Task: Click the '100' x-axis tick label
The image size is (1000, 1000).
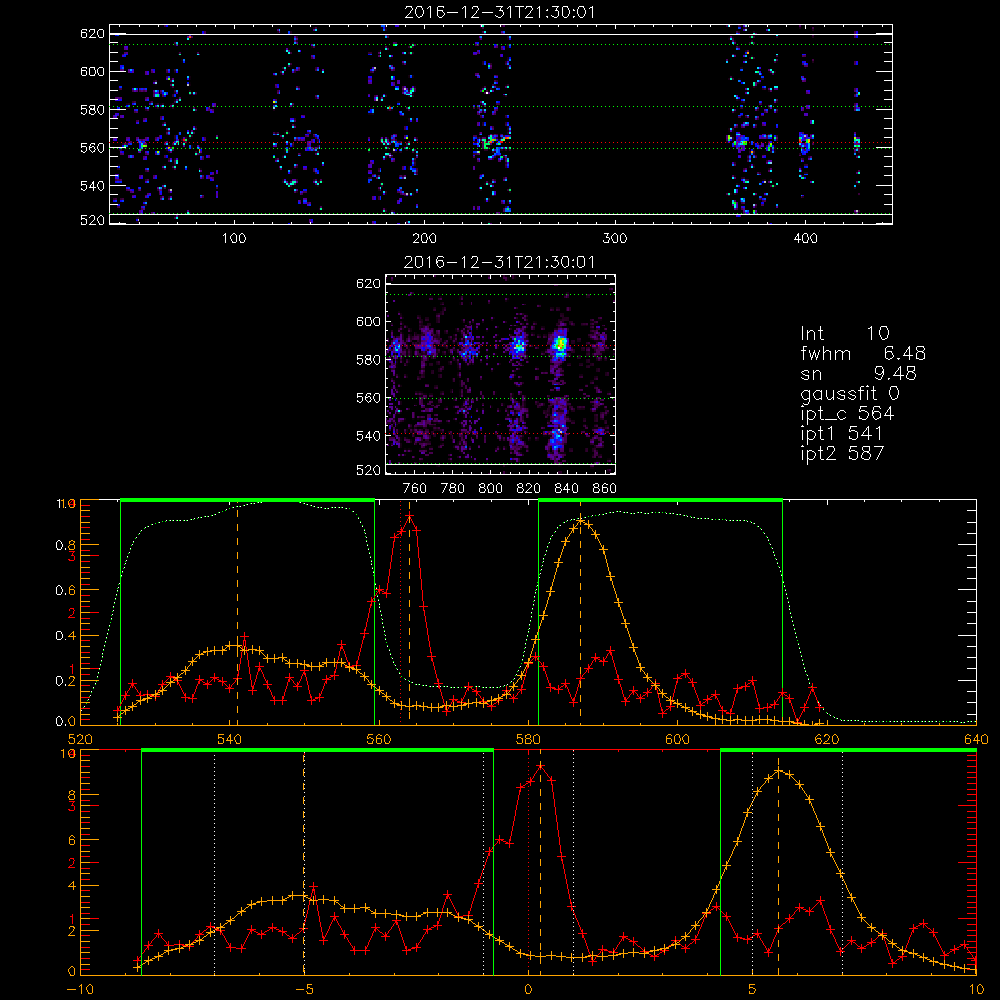Action: point(234,239)
